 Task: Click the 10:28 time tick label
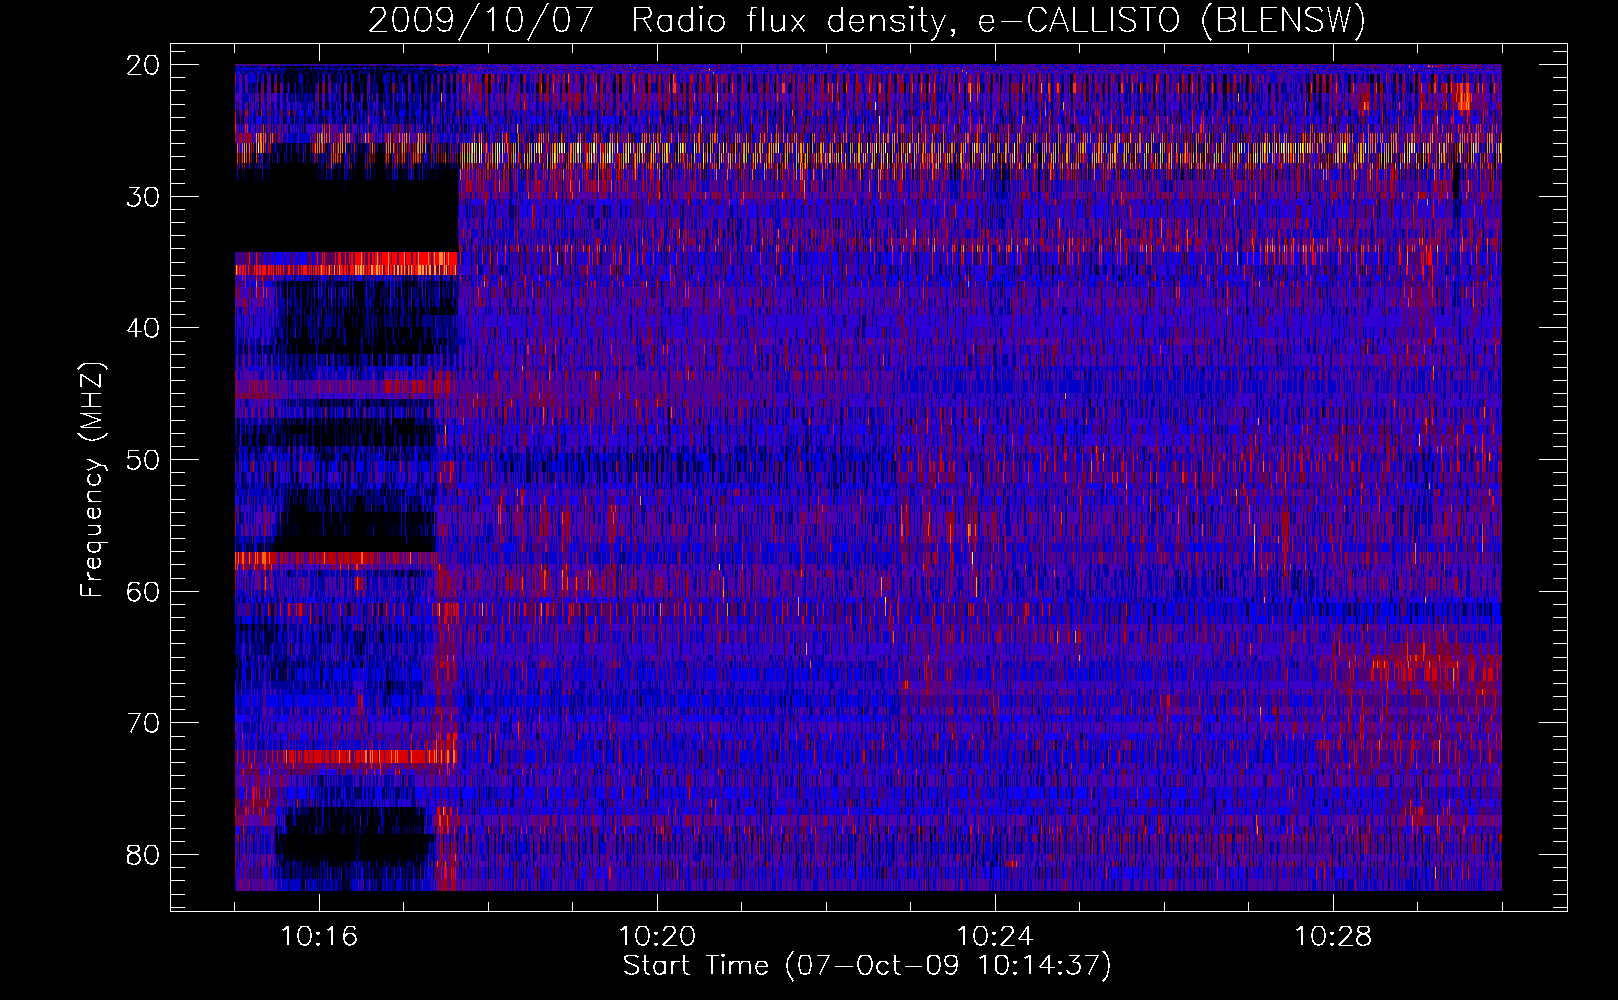point(1333,937)
